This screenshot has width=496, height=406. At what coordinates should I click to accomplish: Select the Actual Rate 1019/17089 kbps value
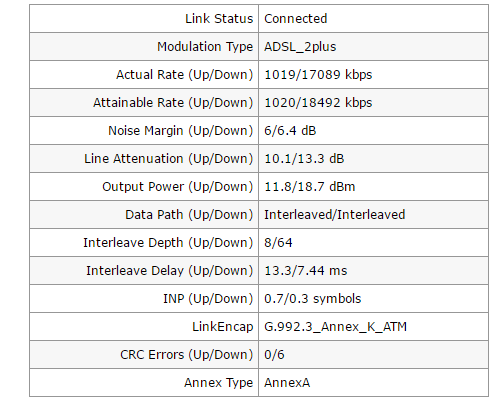pos(318,75)
